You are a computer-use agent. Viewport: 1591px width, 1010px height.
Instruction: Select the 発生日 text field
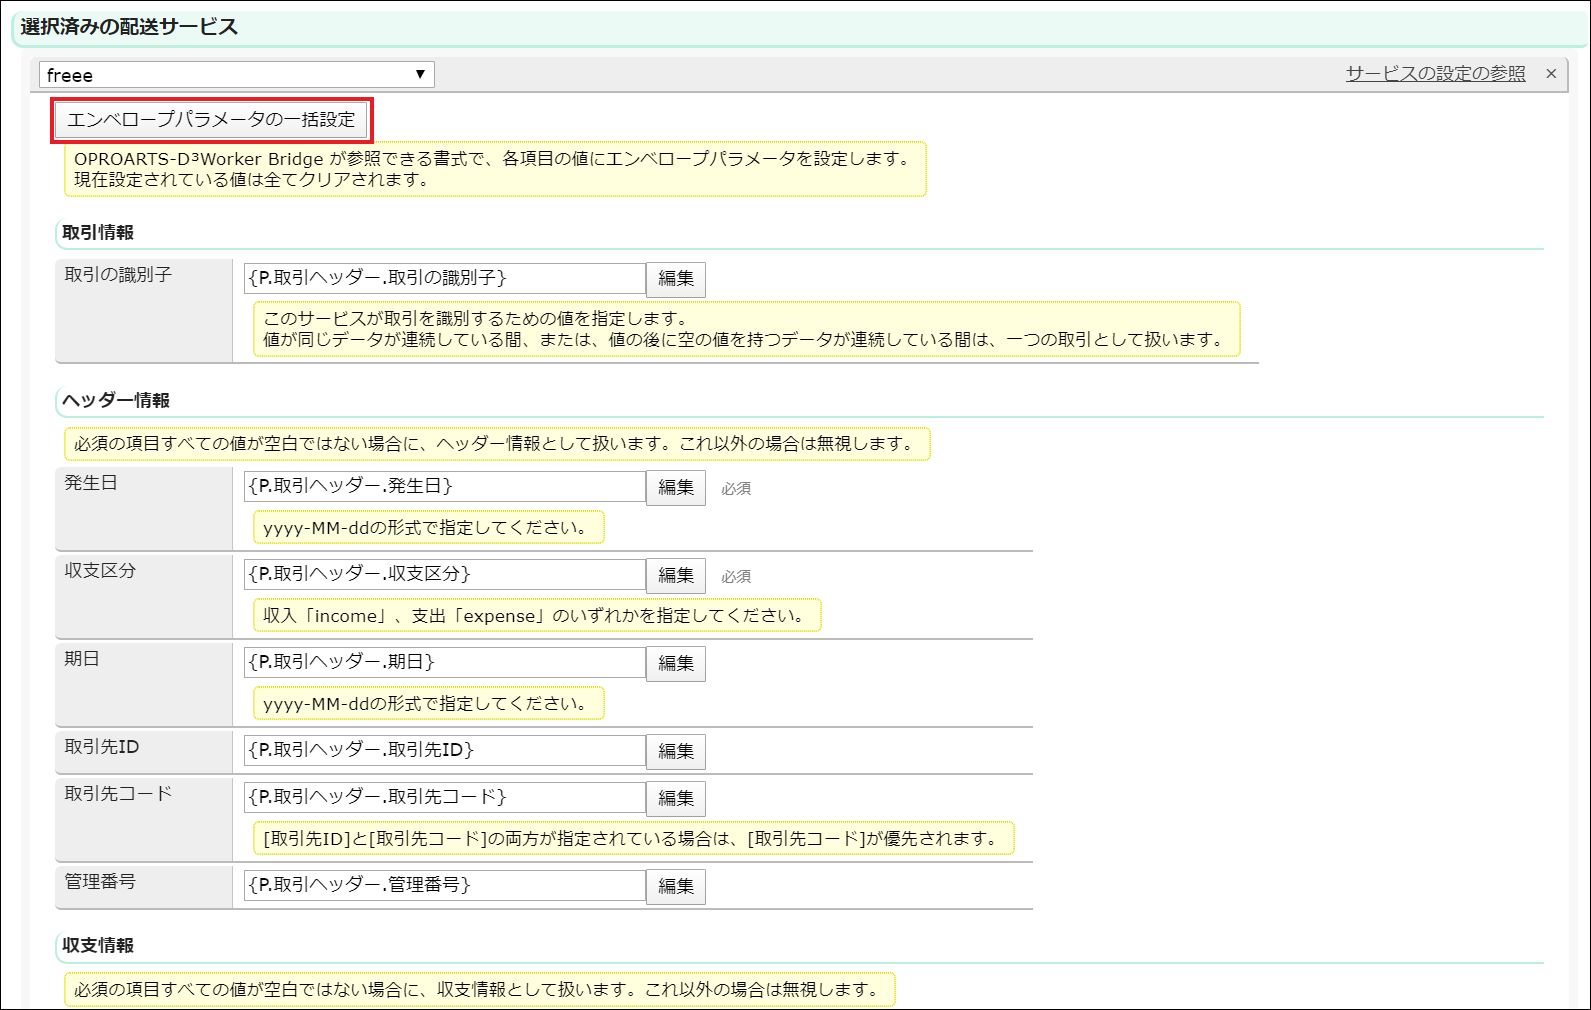(444, 487)
